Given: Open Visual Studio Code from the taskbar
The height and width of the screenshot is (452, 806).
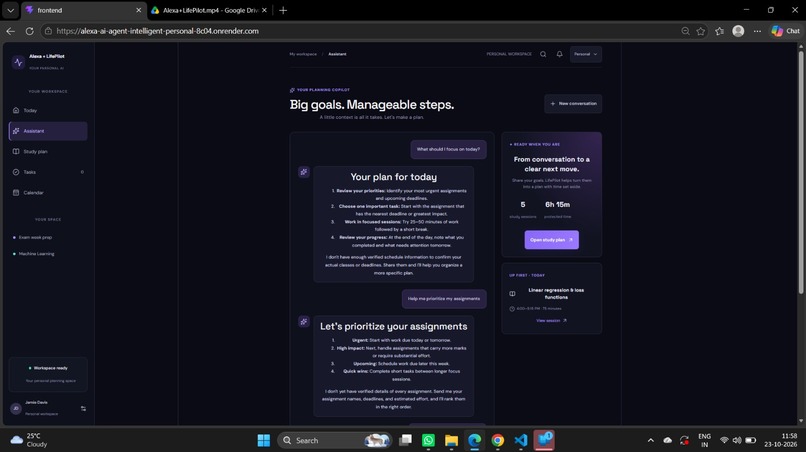Looking at the screenshot, I should [x=521, y=440].
